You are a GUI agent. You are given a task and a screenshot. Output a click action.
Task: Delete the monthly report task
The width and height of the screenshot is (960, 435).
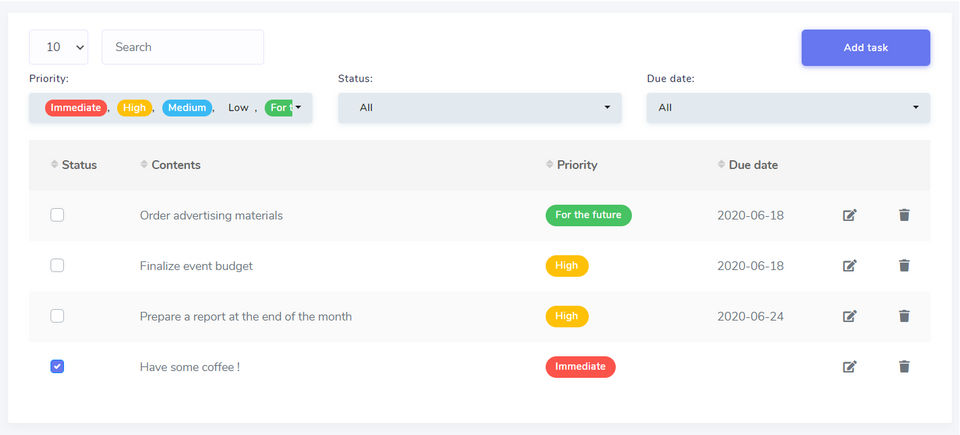tap(904, 316)
